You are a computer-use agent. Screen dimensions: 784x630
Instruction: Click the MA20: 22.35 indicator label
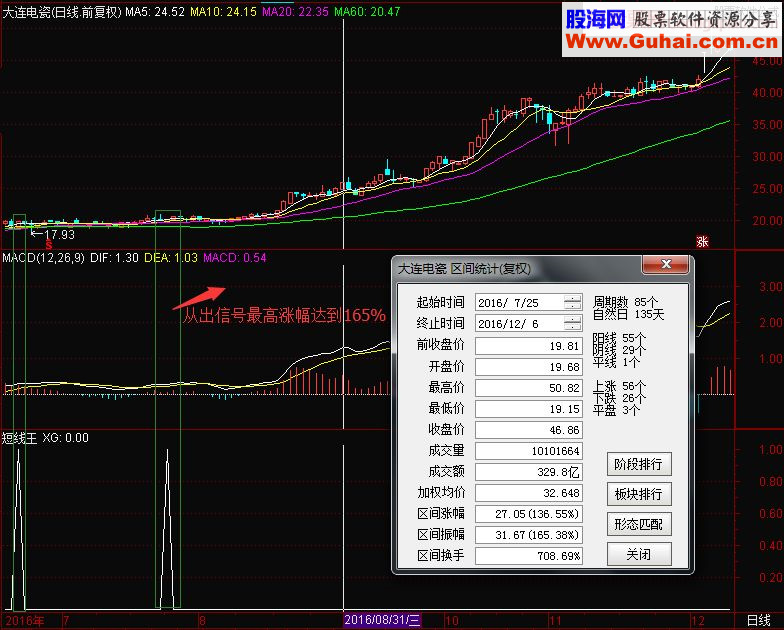296,12
